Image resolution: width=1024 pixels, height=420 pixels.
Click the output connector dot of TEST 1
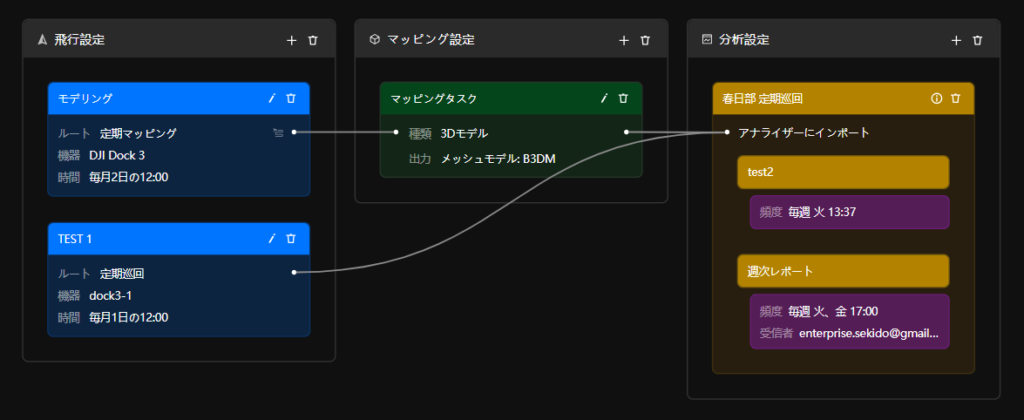294,272
